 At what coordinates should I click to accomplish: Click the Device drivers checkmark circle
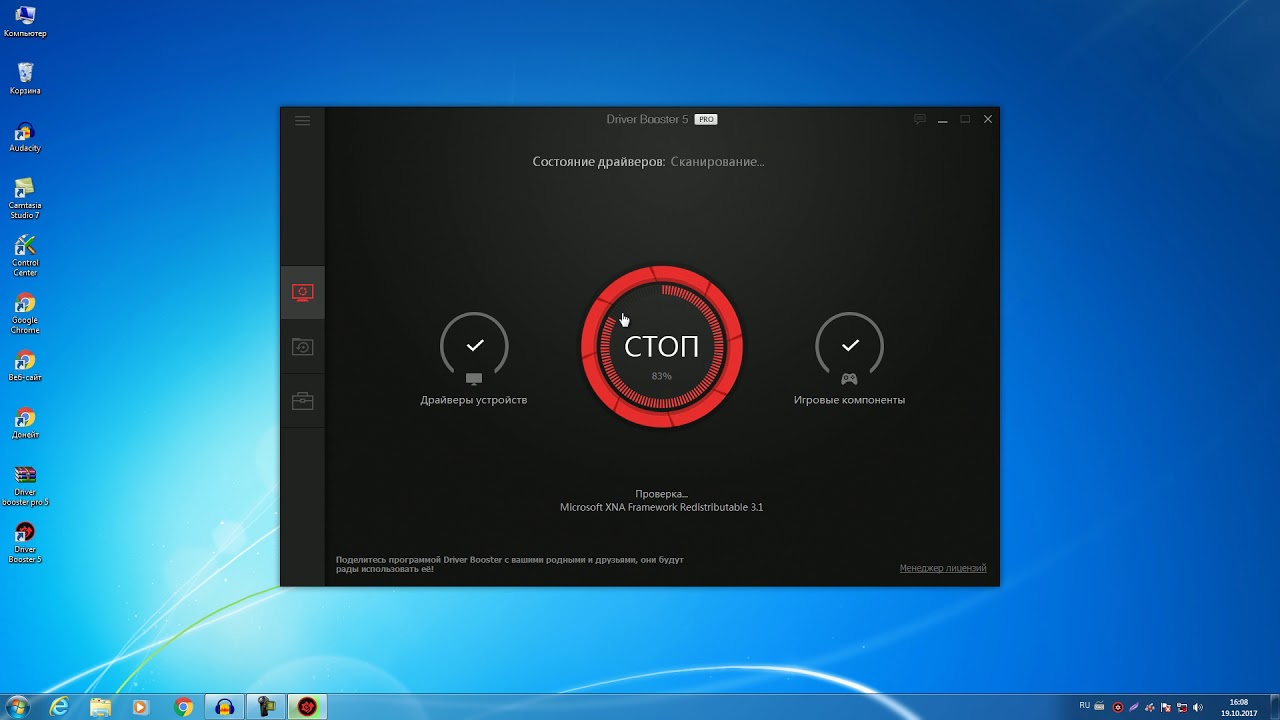(475, 346)
